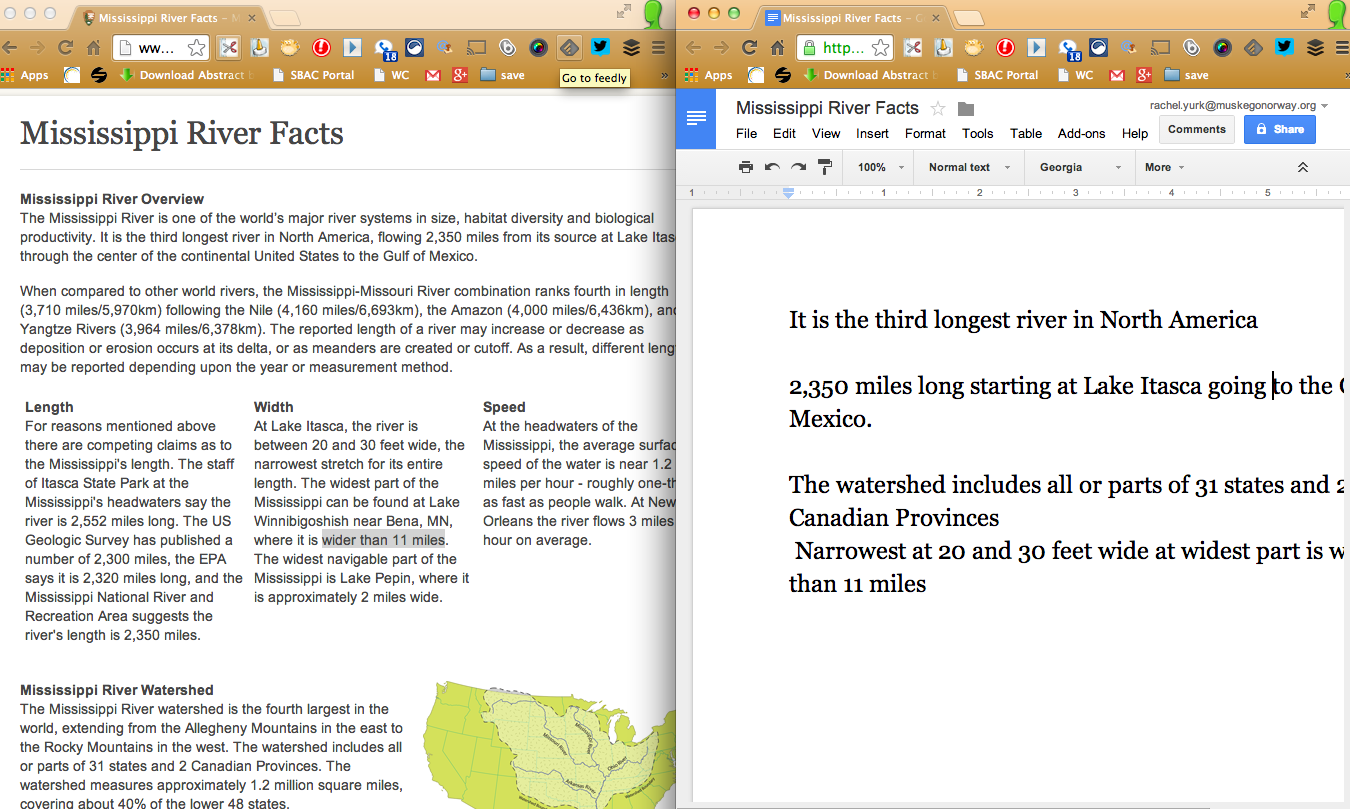
Task: Open the Add-ons menu in Docs
Action: point(1082,133)
